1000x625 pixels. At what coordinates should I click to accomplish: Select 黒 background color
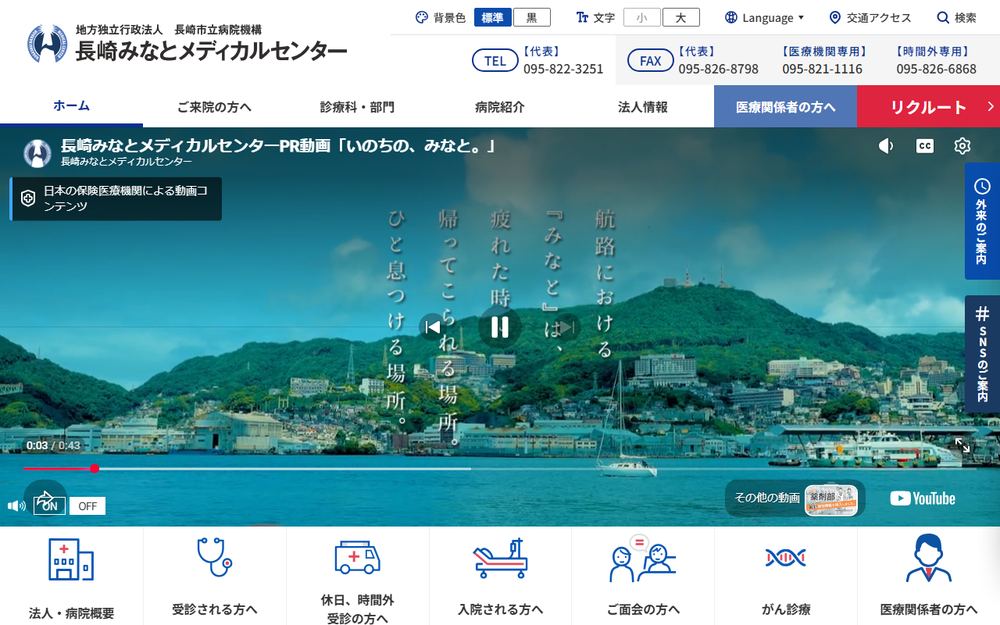click(531, 18)
